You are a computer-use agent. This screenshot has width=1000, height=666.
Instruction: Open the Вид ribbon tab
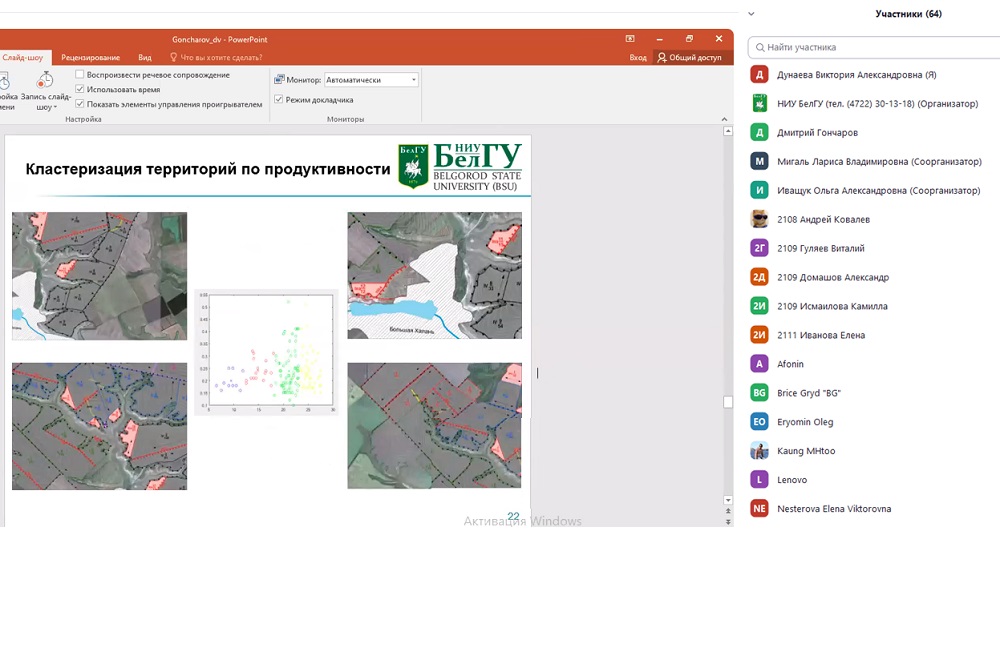click(x=145, y=58)
